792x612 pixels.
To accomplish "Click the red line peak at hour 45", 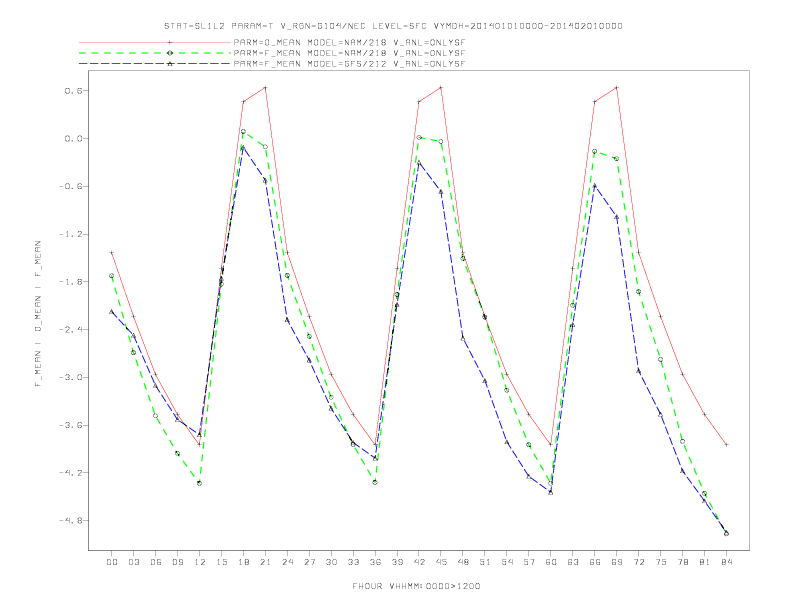I will [x=441, y=87].
